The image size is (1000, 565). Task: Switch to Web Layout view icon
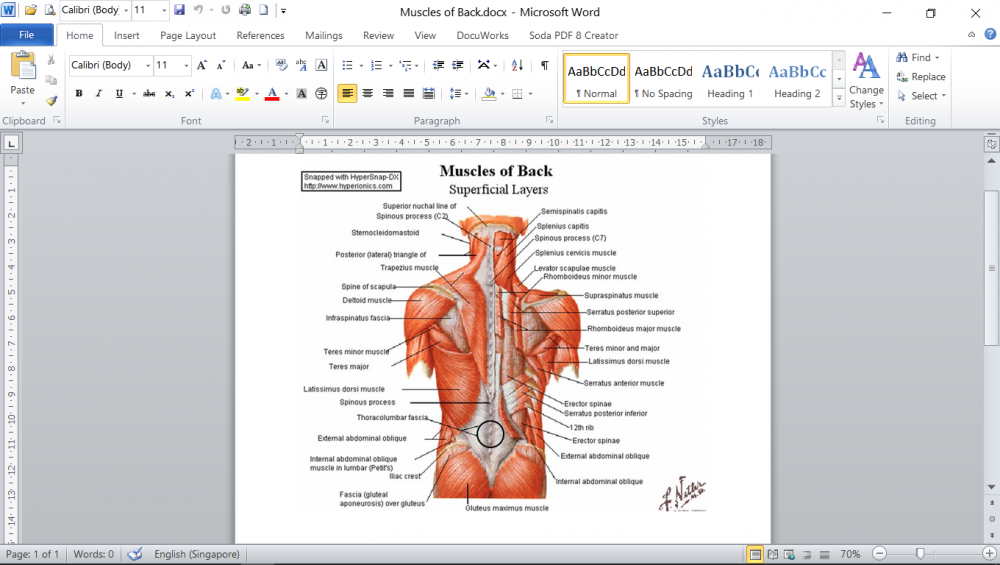pyautogui.click(x=790, y=555)
